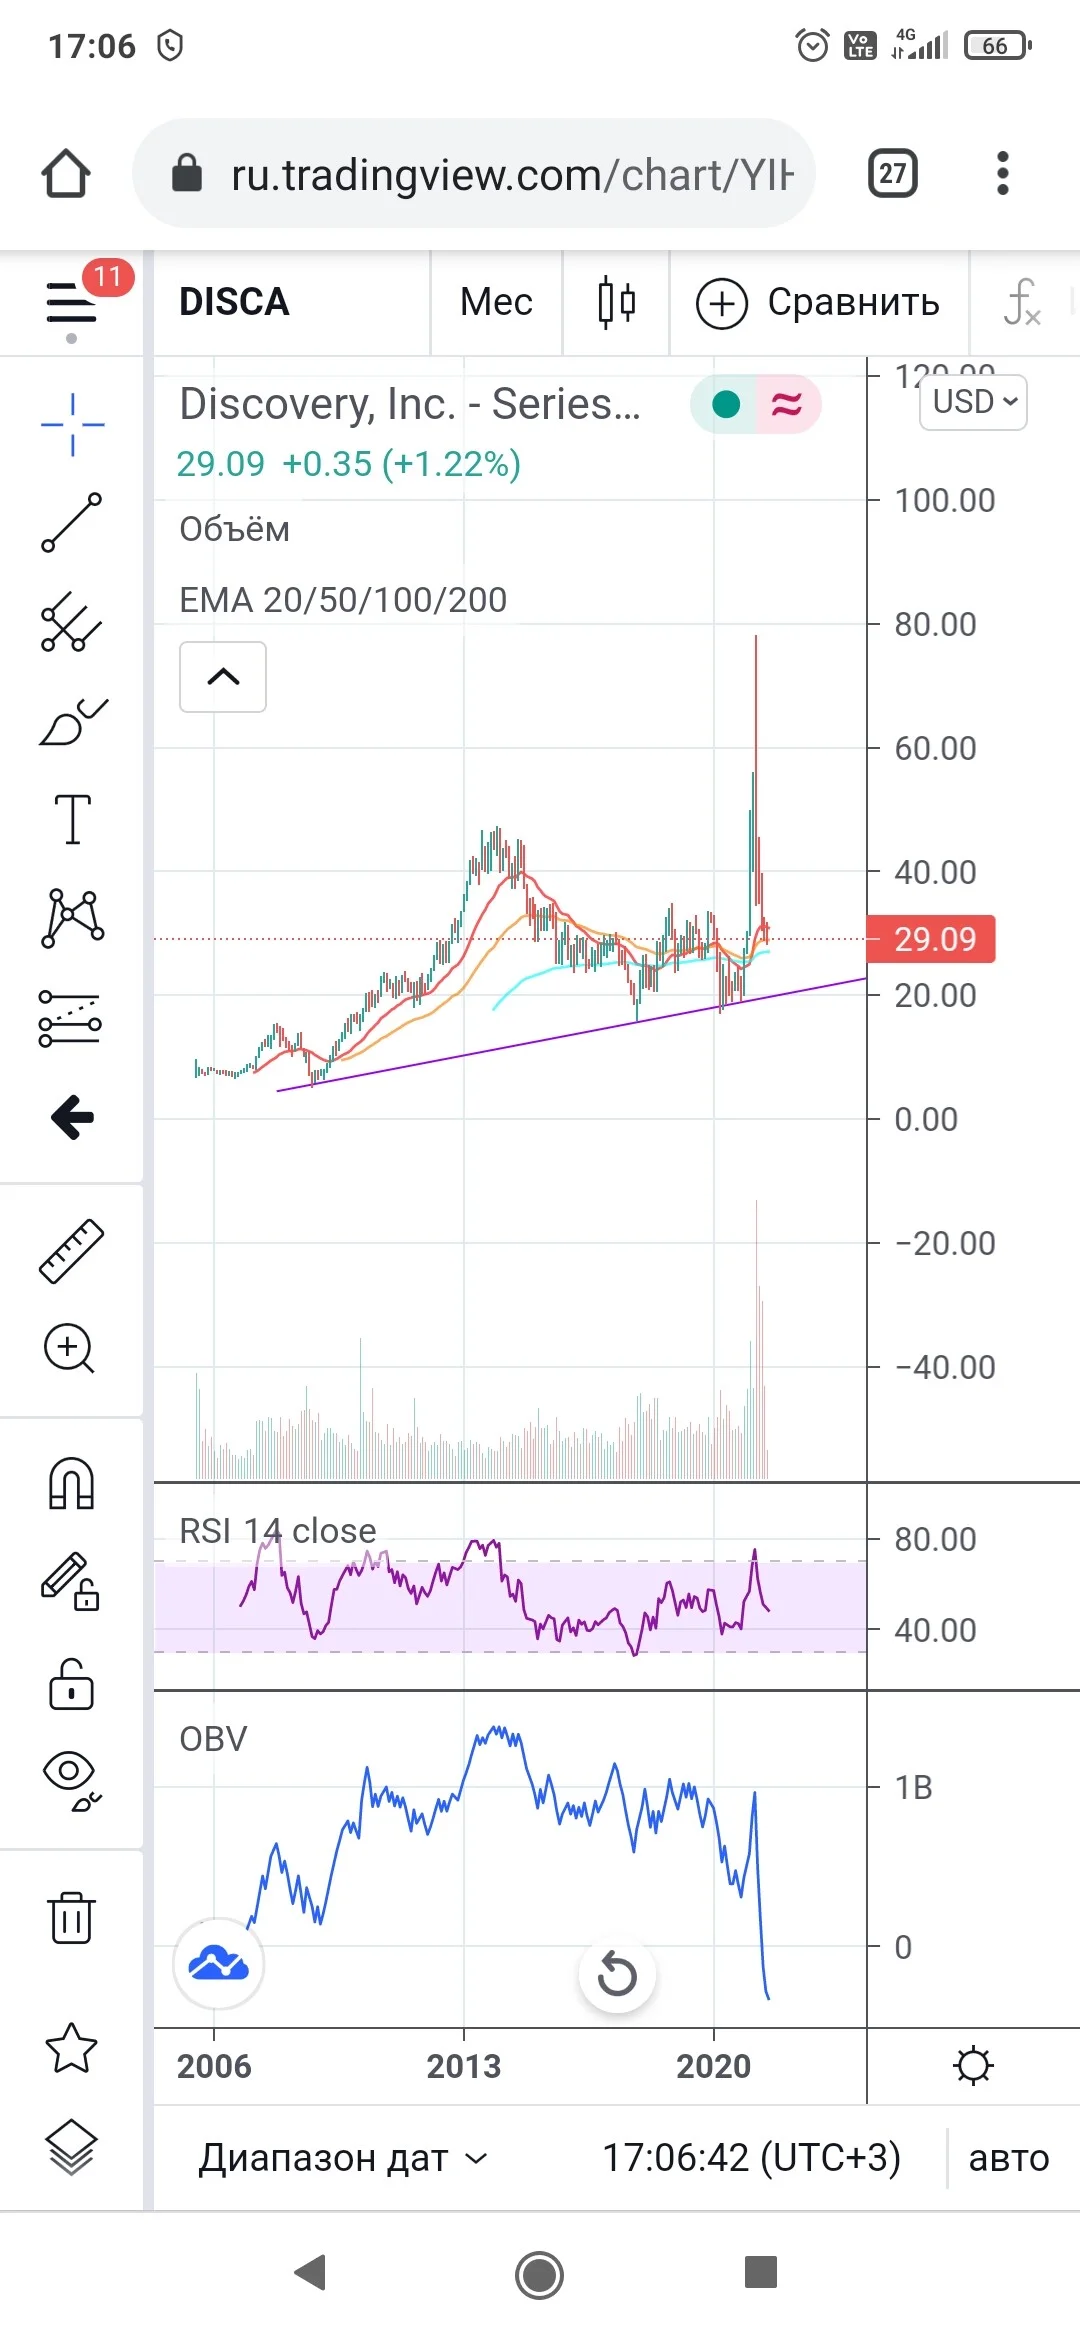Toggle lock all drawing tools

(x=72, y=1684)
